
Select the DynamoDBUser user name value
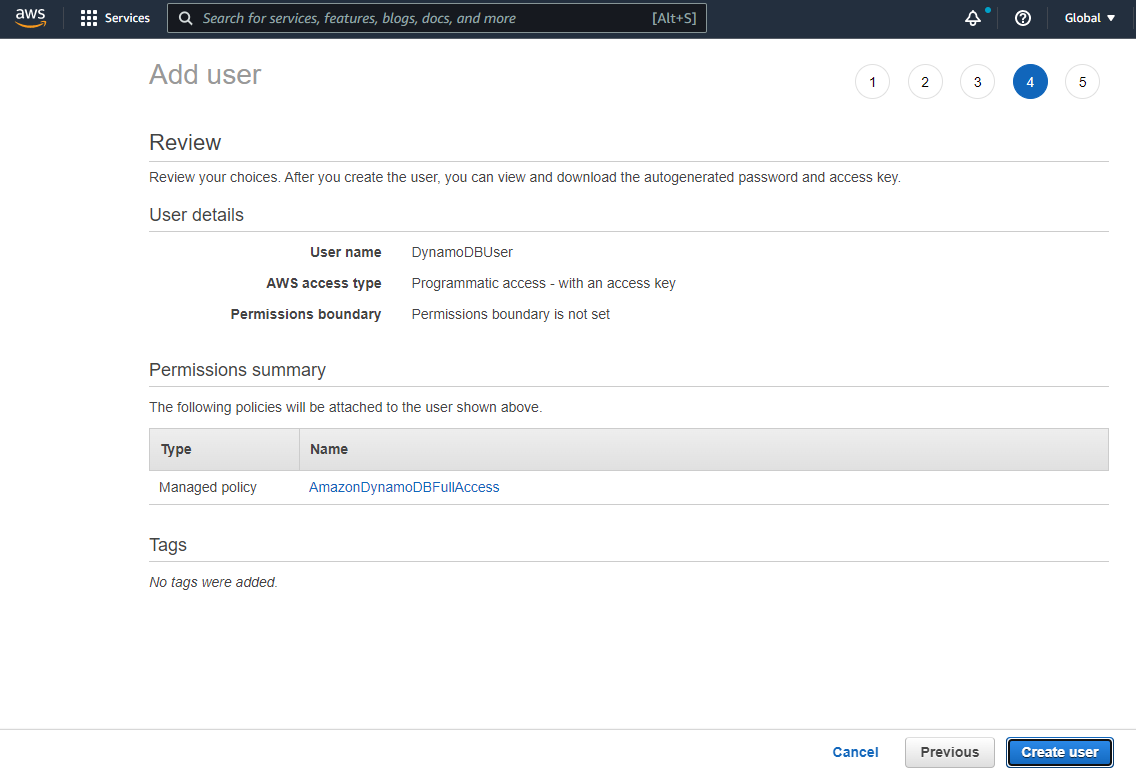462,252
